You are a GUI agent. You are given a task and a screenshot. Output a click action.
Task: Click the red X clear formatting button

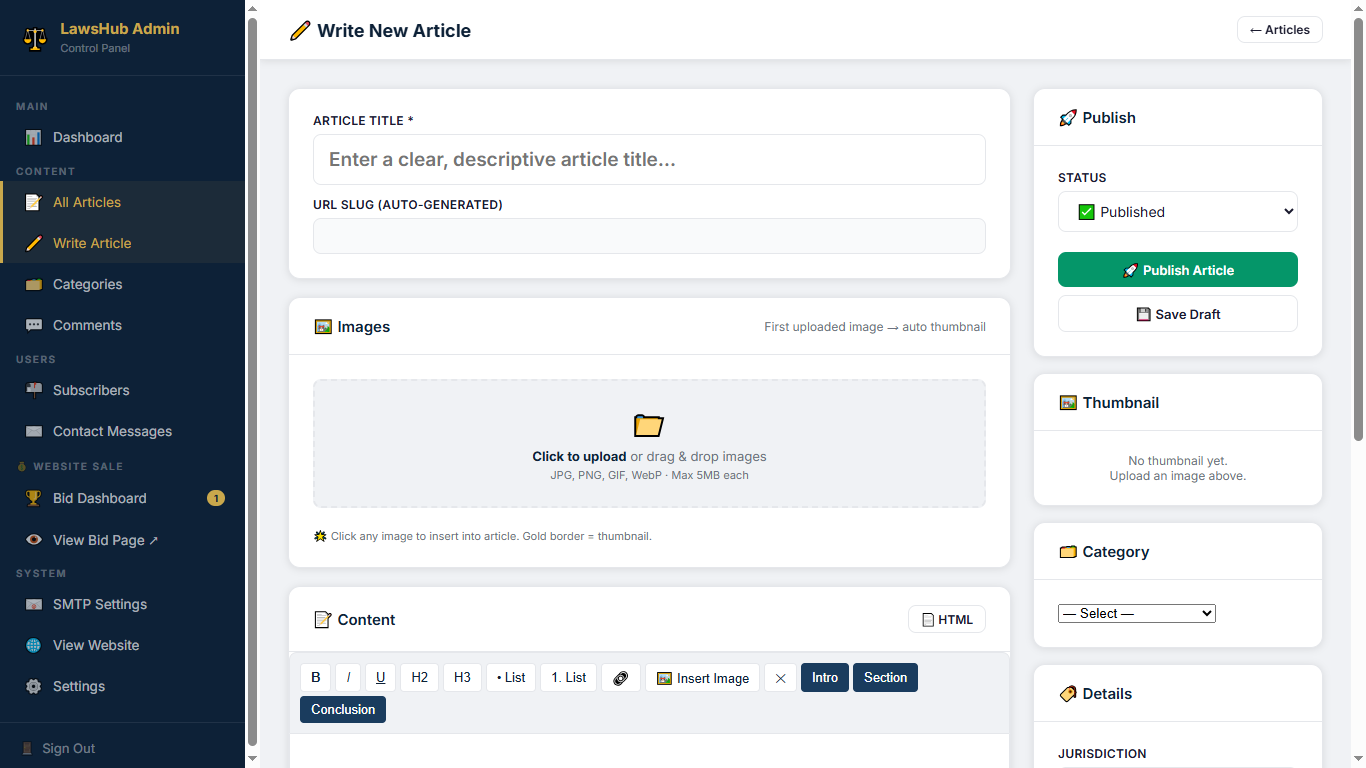(x=780, y=678)
